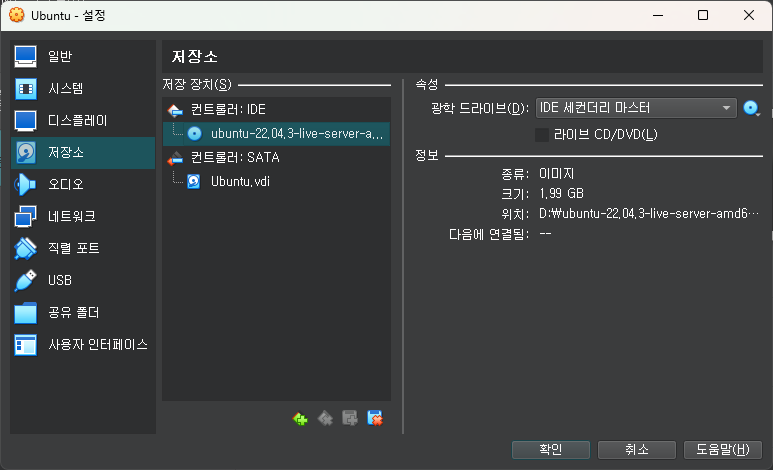Image resolution: width=773 pixels, height=470 pixels.
Task: Click the SATA controller icon
Action: (x=175, y=158)
